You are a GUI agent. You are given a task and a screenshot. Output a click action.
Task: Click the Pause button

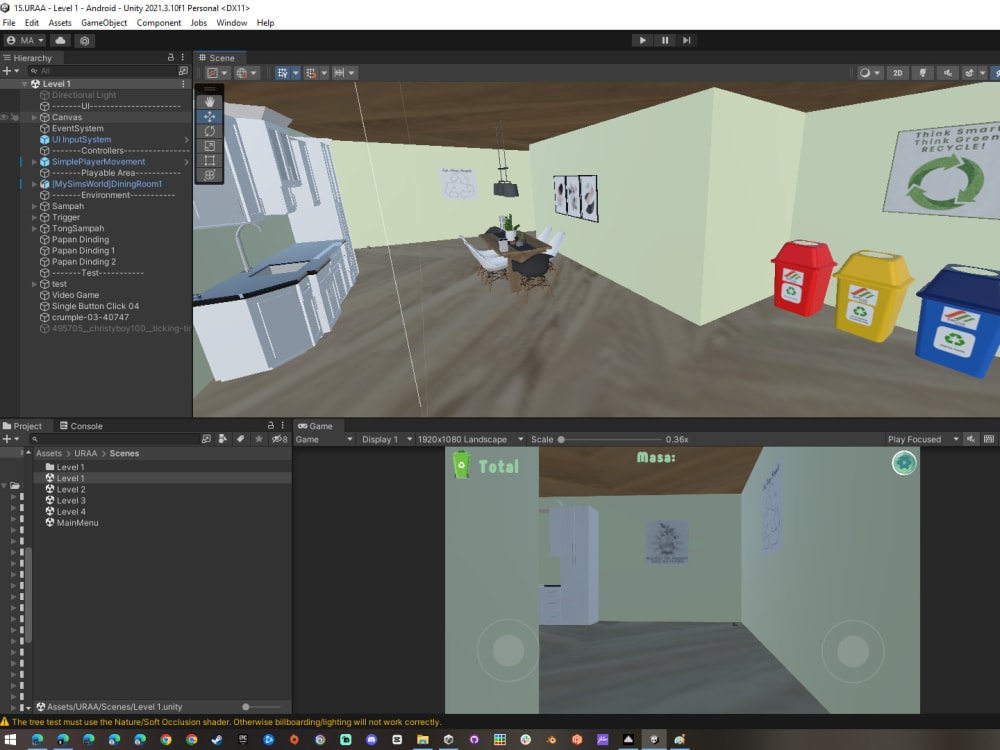(664, 40)
